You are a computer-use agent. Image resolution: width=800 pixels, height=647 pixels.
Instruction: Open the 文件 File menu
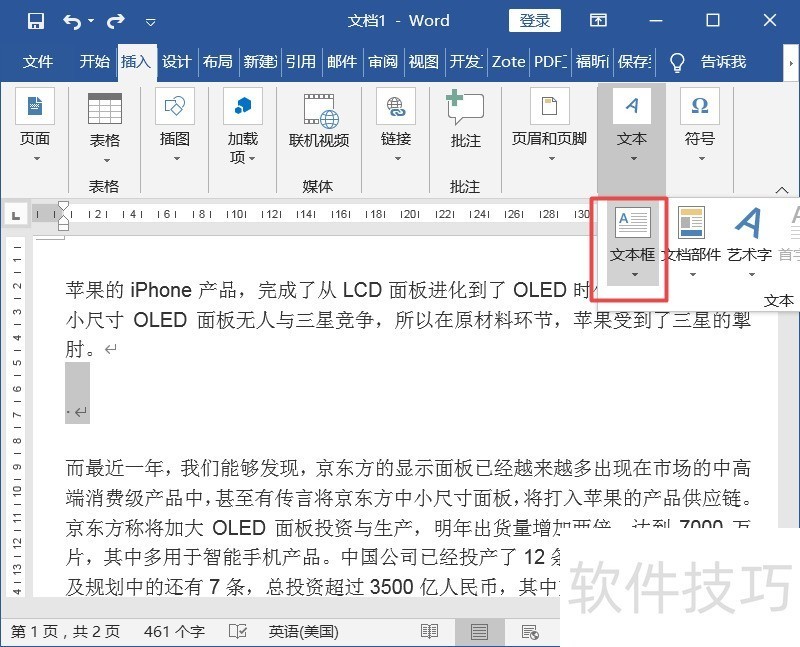point(38,62)
